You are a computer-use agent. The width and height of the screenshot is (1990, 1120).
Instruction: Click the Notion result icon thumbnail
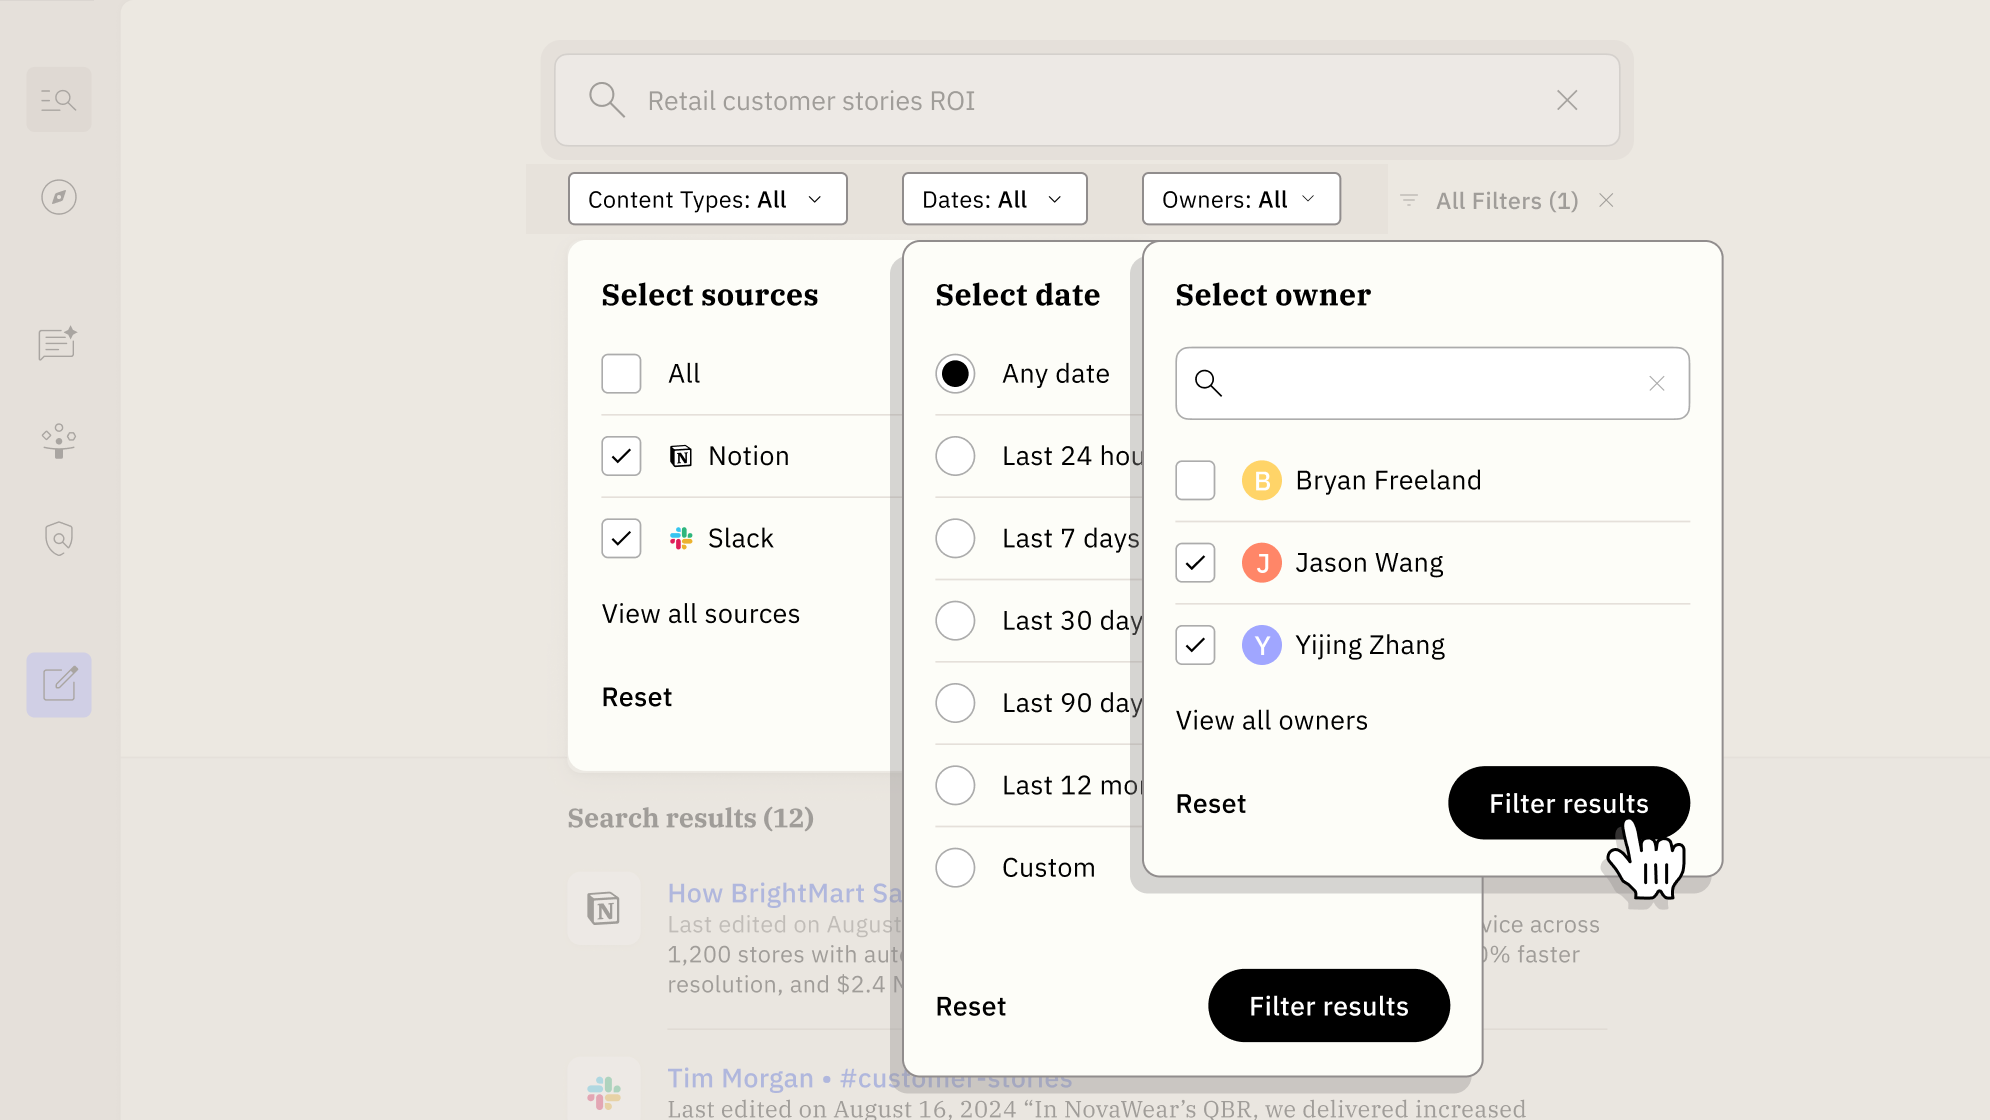pyautogui.click(x=603, y=909)
